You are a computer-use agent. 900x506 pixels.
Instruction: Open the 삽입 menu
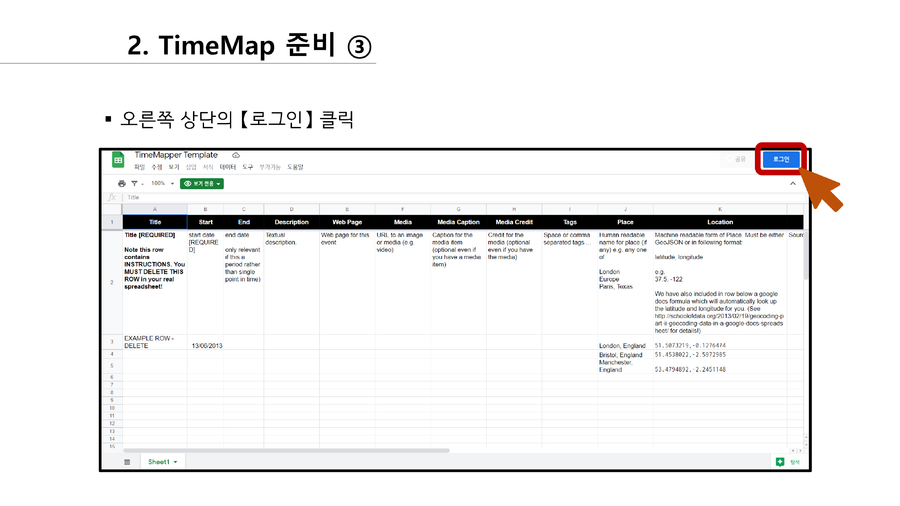tap(191, 167)
